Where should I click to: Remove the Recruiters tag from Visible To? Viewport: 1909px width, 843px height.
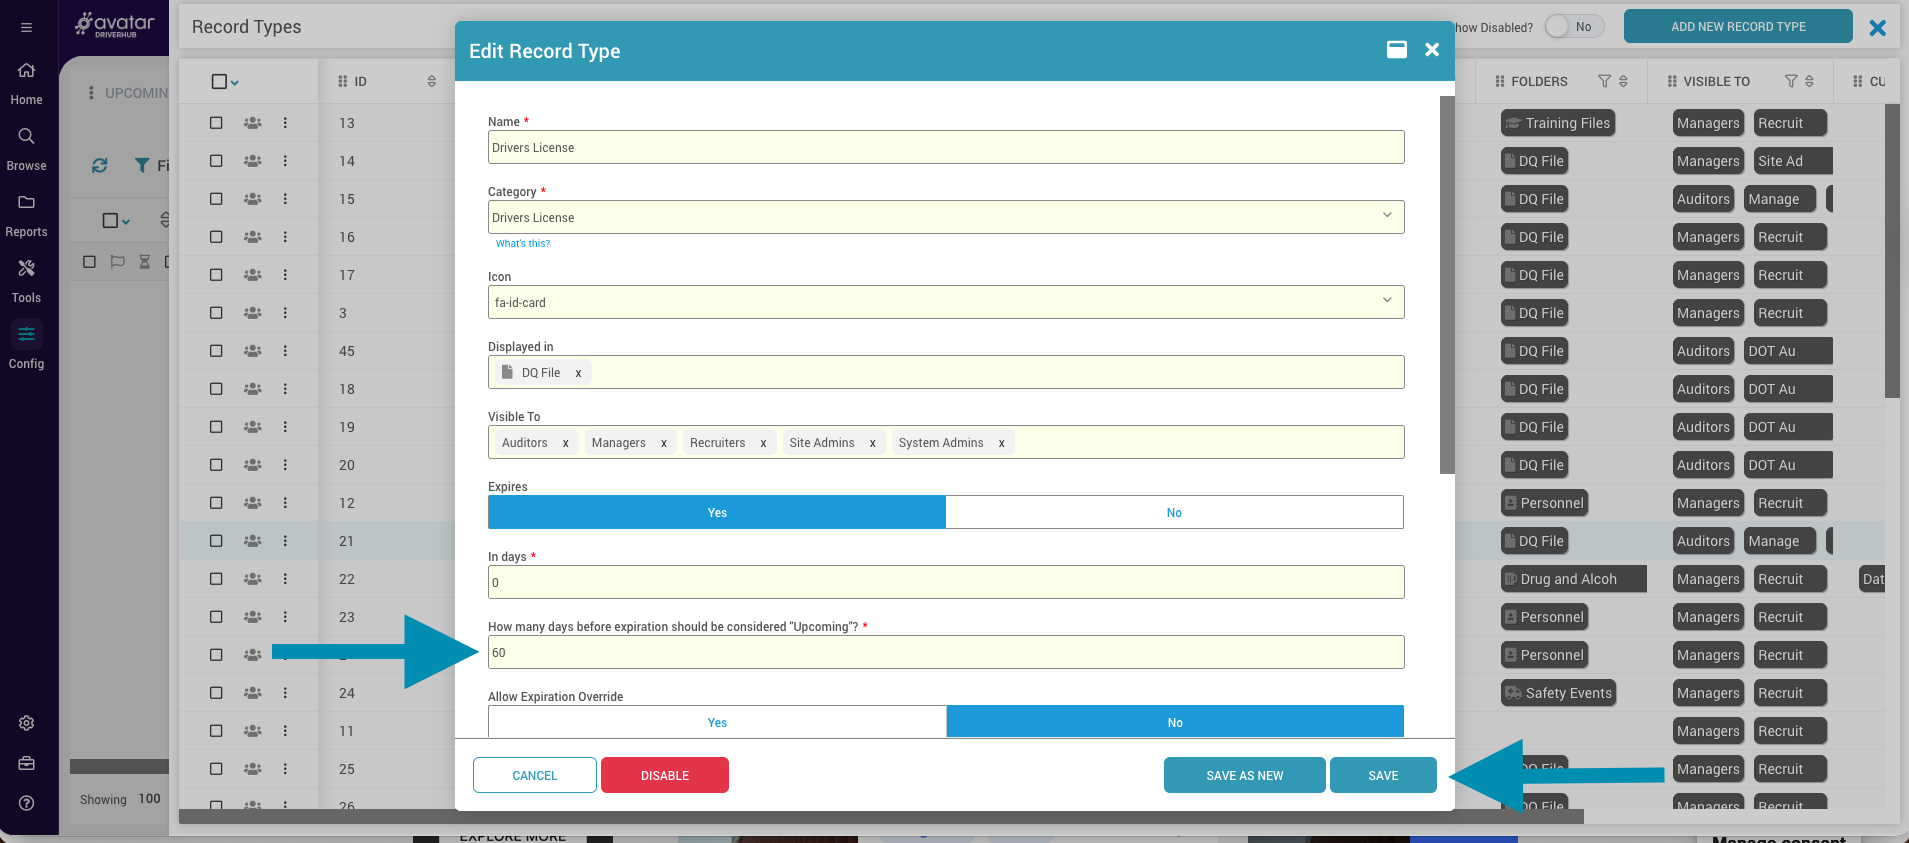[x=763, y=443]
